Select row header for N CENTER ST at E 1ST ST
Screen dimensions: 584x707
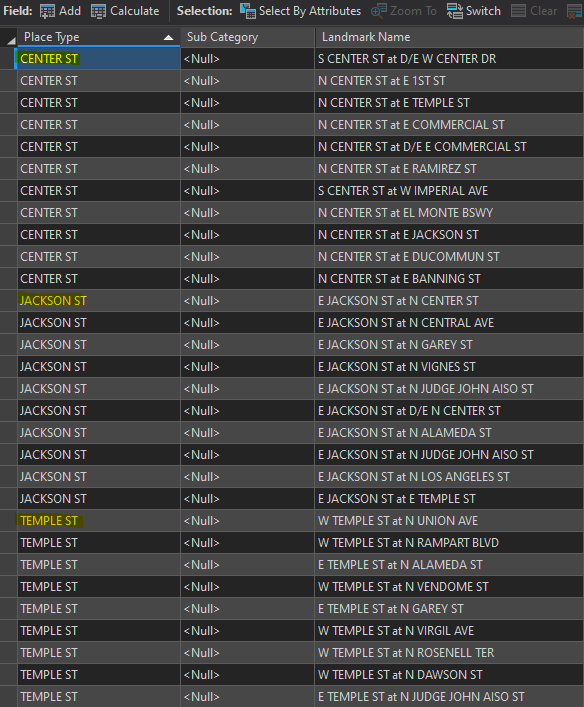pos(9,81)
